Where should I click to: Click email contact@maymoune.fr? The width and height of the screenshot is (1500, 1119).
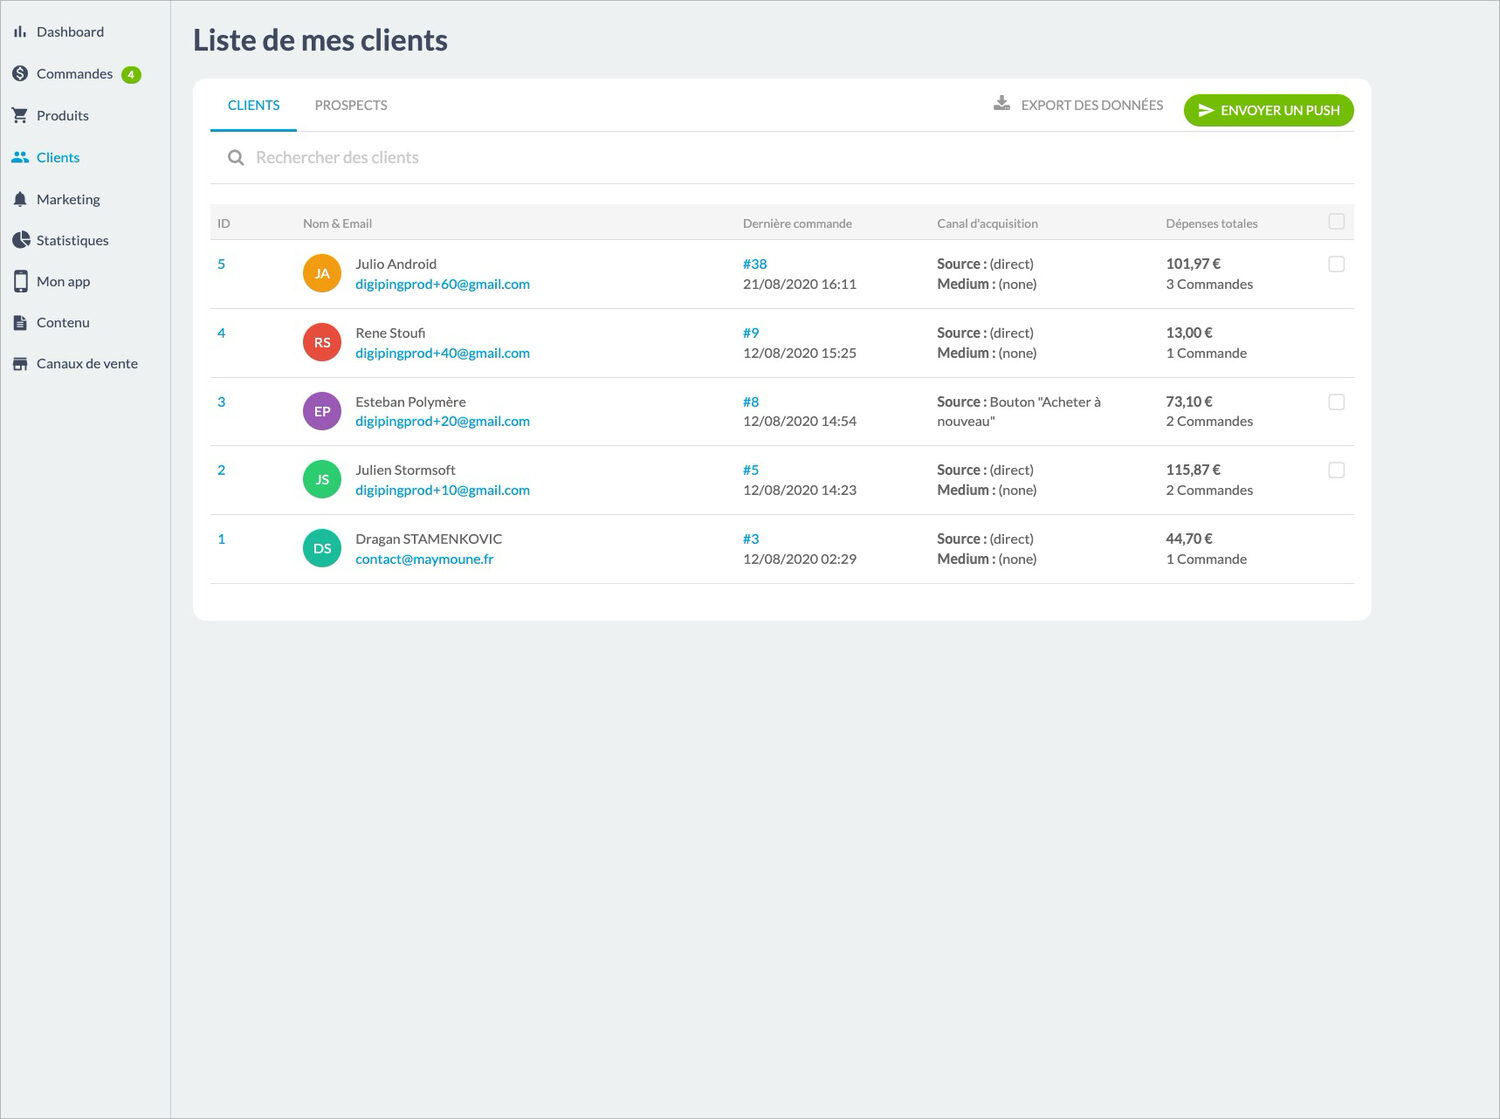(425, 559)
